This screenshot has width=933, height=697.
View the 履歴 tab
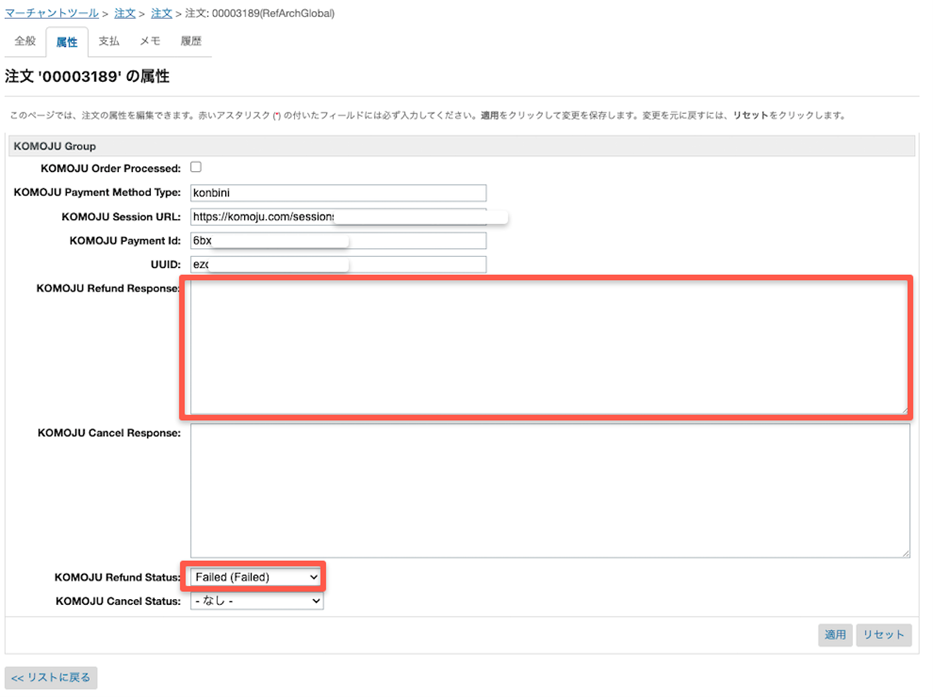pyautogui.click(x=190, y=42)
